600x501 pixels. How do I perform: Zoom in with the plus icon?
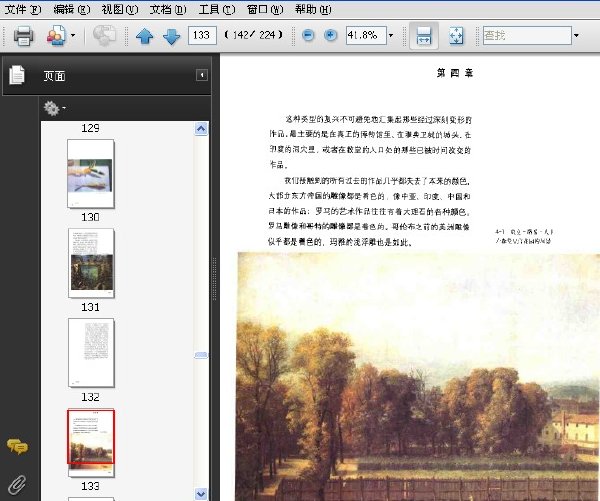[x=330, y=36]
